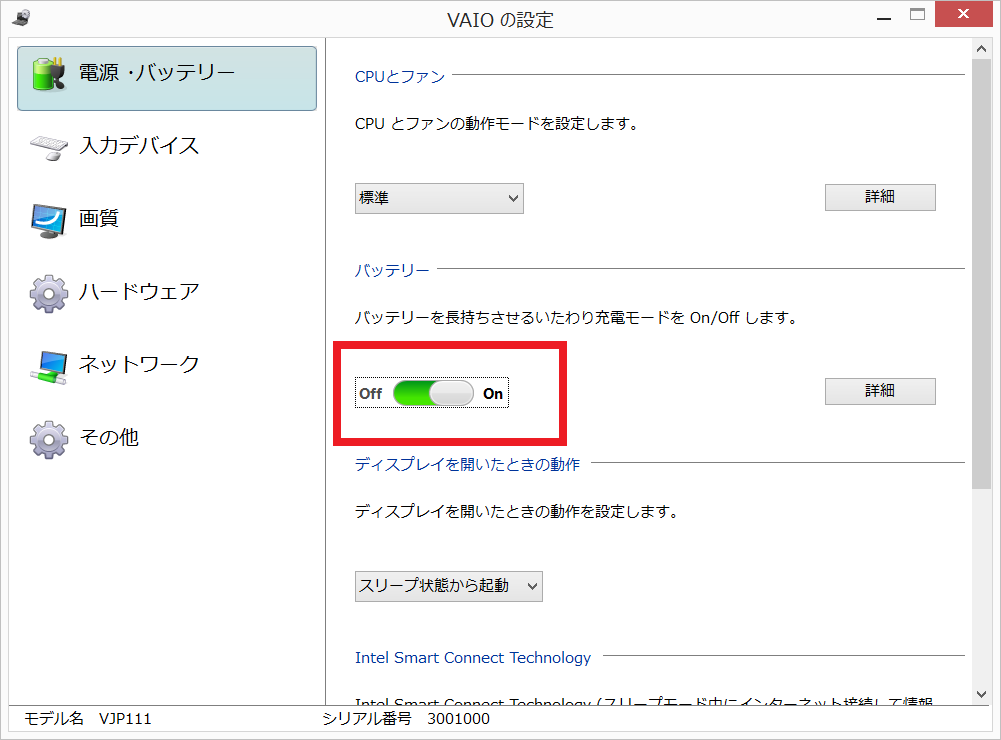This screenshot has height=740, width=1001.
Task: Switch to the ネットワーク category
Action: point(167,366)
